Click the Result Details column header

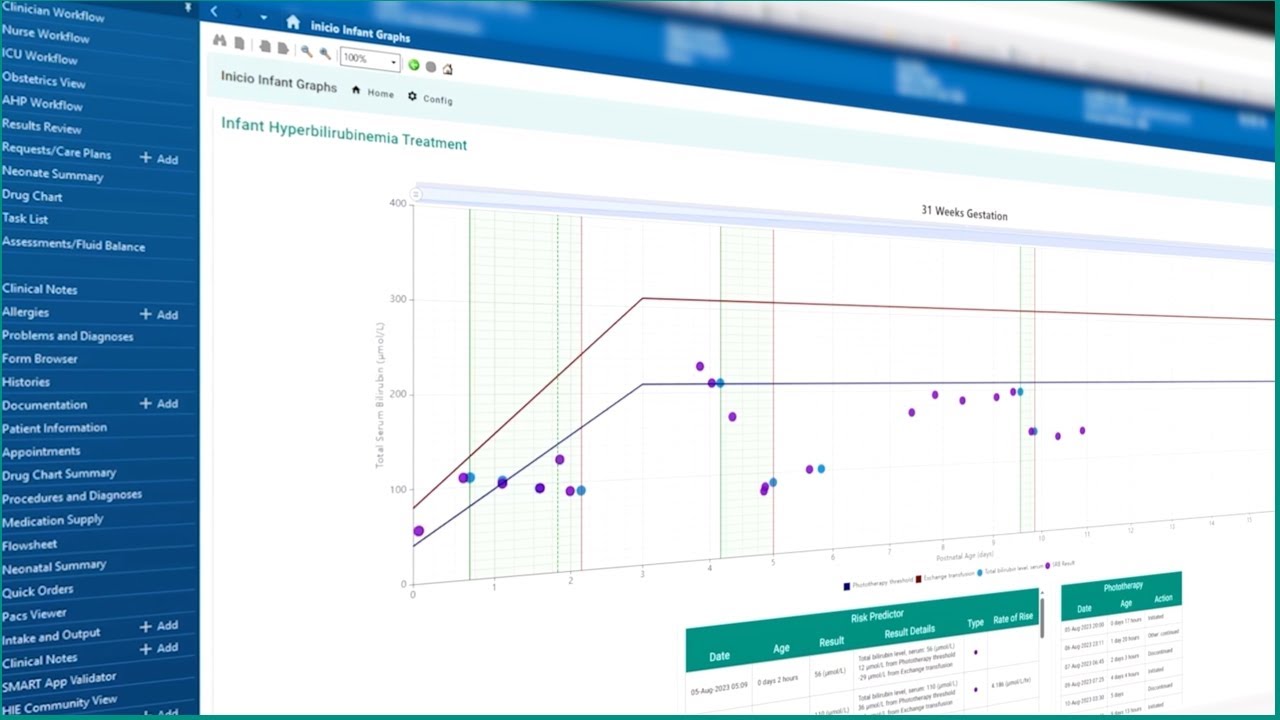[909, 633]
